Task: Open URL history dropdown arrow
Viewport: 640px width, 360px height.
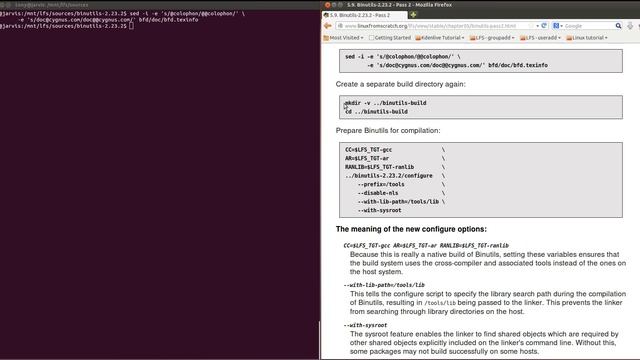Action: point(538,26)
